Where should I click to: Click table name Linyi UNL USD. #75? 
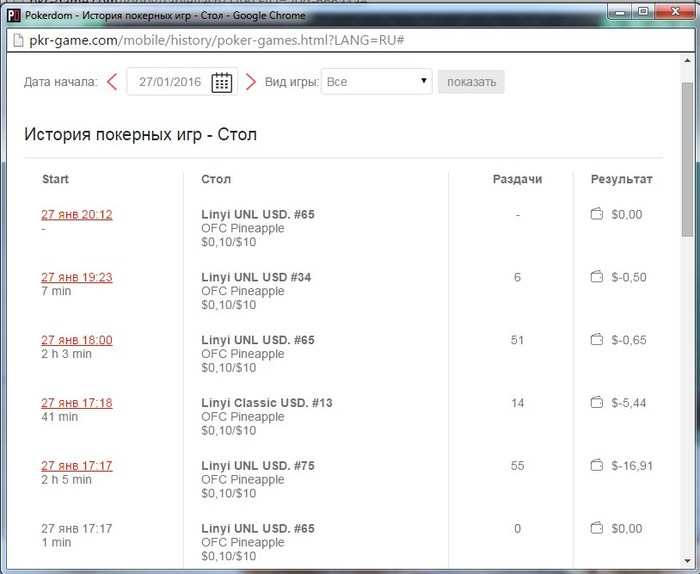pyautogui.click(x=258, y=466)
